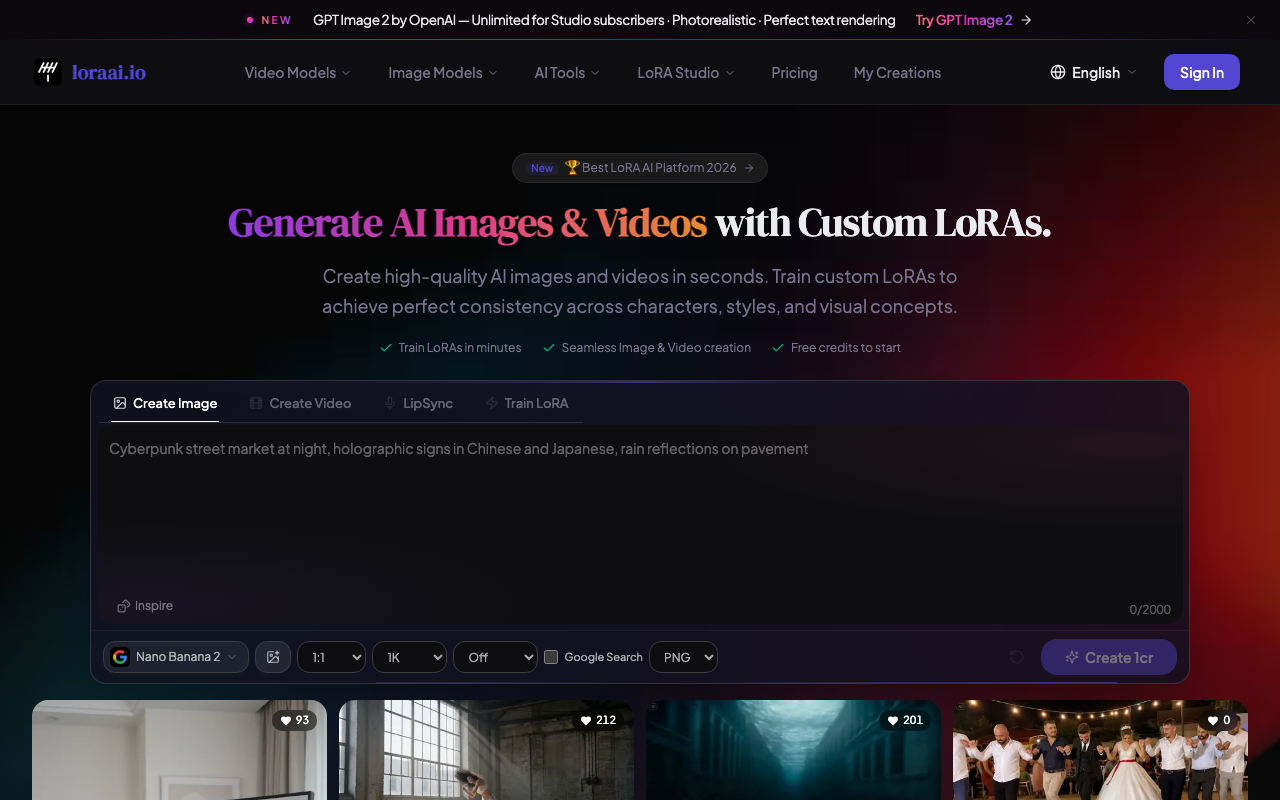Open the PNG format dropdown

pos(684,657)
